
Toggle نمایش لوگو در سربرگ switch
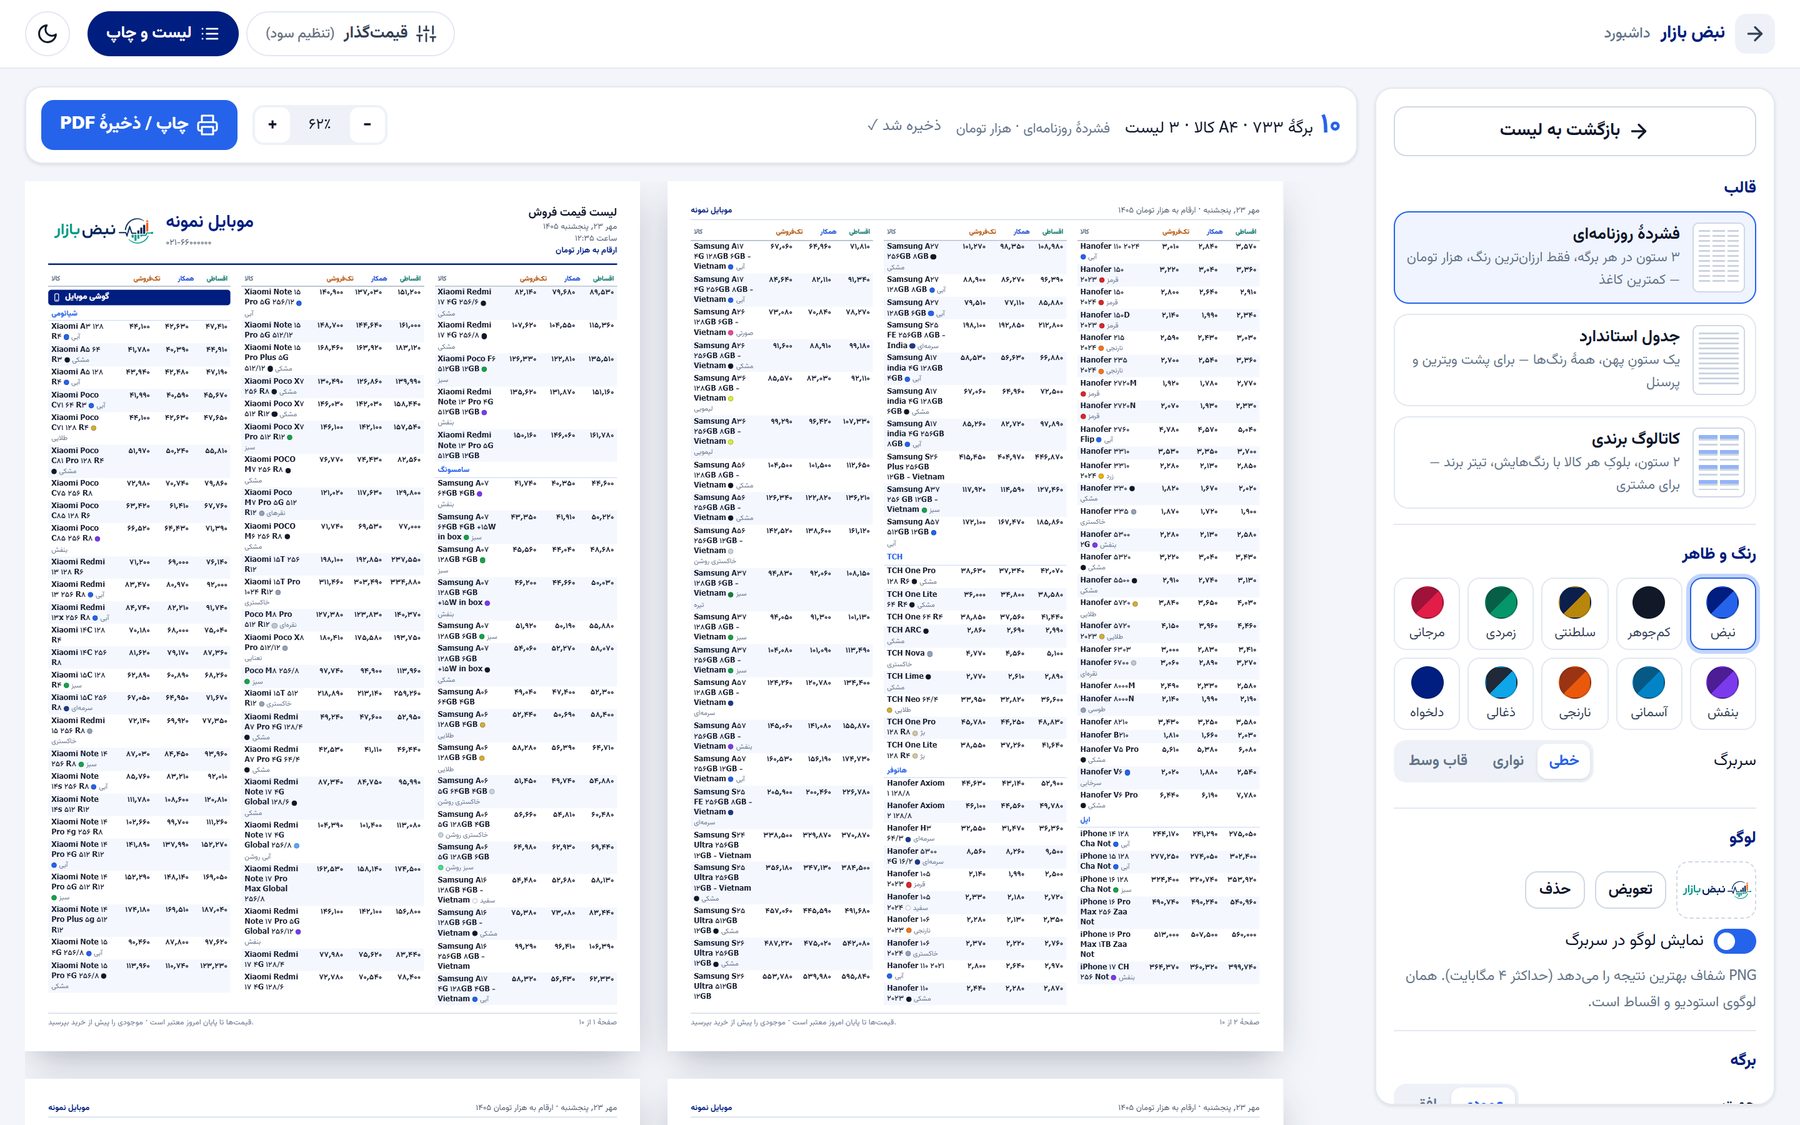1735,941
